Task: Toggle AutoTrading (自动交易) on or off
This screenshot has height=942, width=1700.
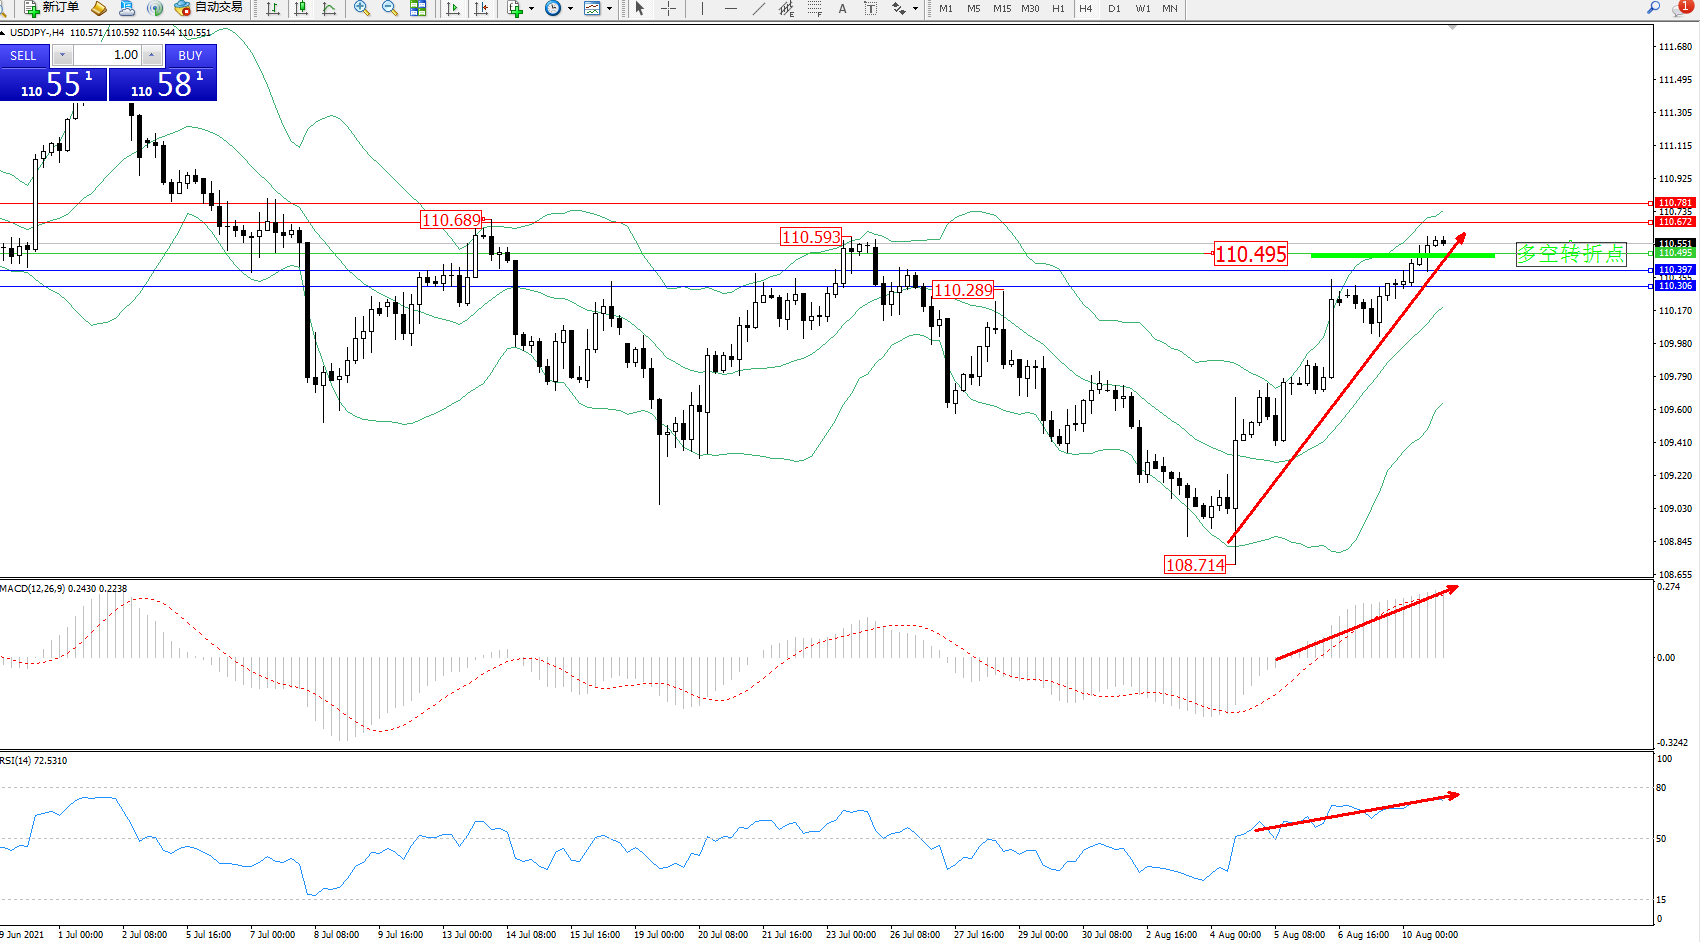Action: [208, 8]
